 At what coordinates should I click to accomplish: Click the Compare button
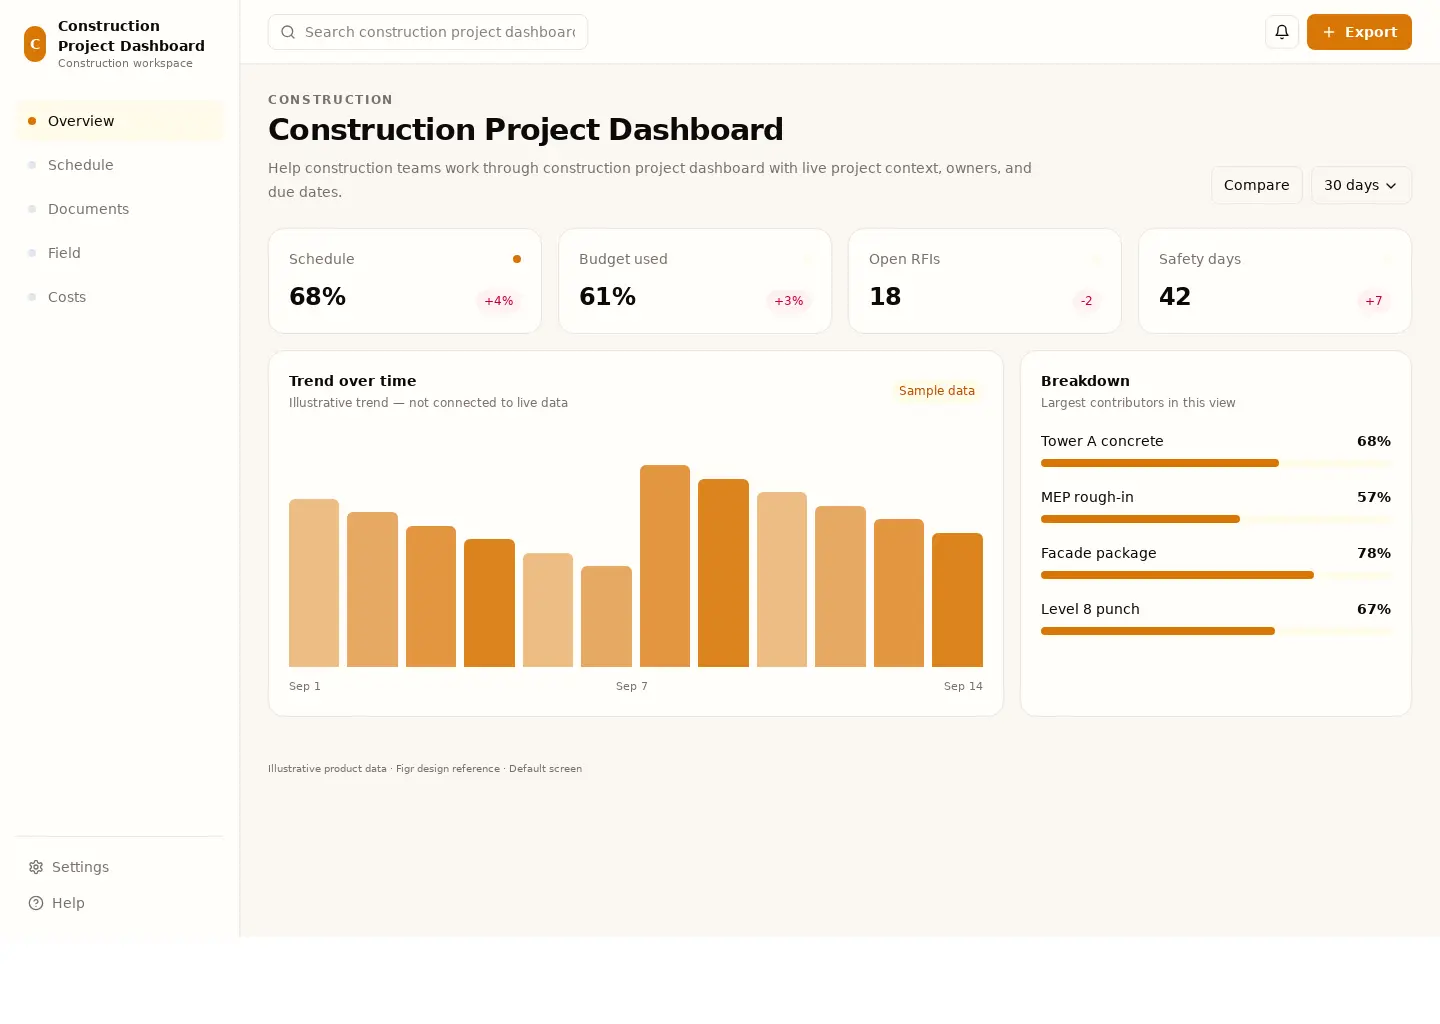(x=1256, y=185)
